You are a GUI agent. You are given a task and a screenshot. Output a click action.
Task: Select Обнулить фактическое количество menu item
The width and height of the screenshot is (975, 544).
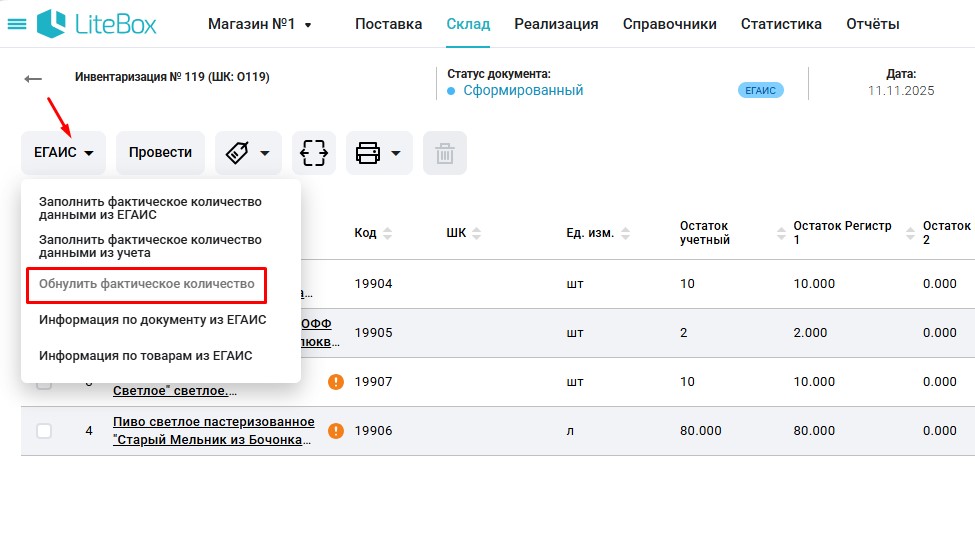[x=147, y=285]
